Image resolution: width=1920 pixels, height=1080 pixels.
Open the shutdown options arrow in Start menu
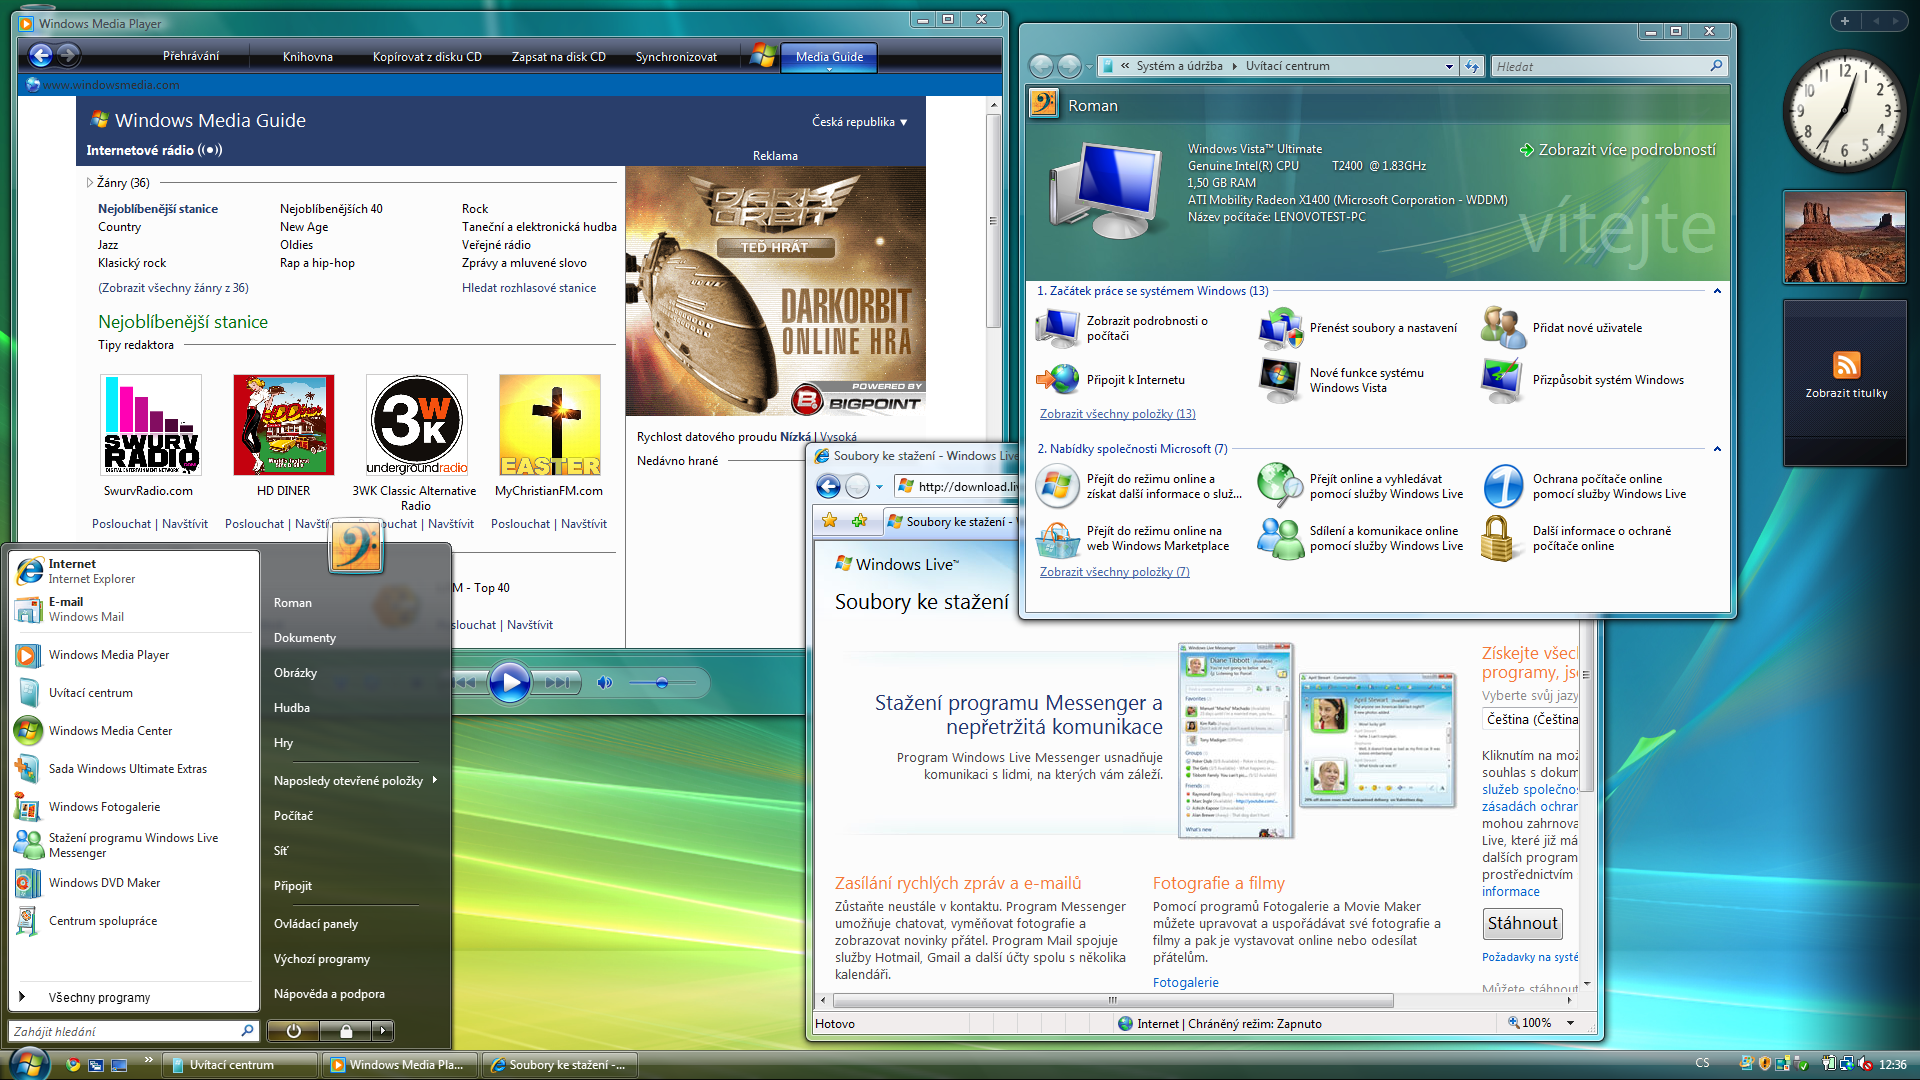382,1031
